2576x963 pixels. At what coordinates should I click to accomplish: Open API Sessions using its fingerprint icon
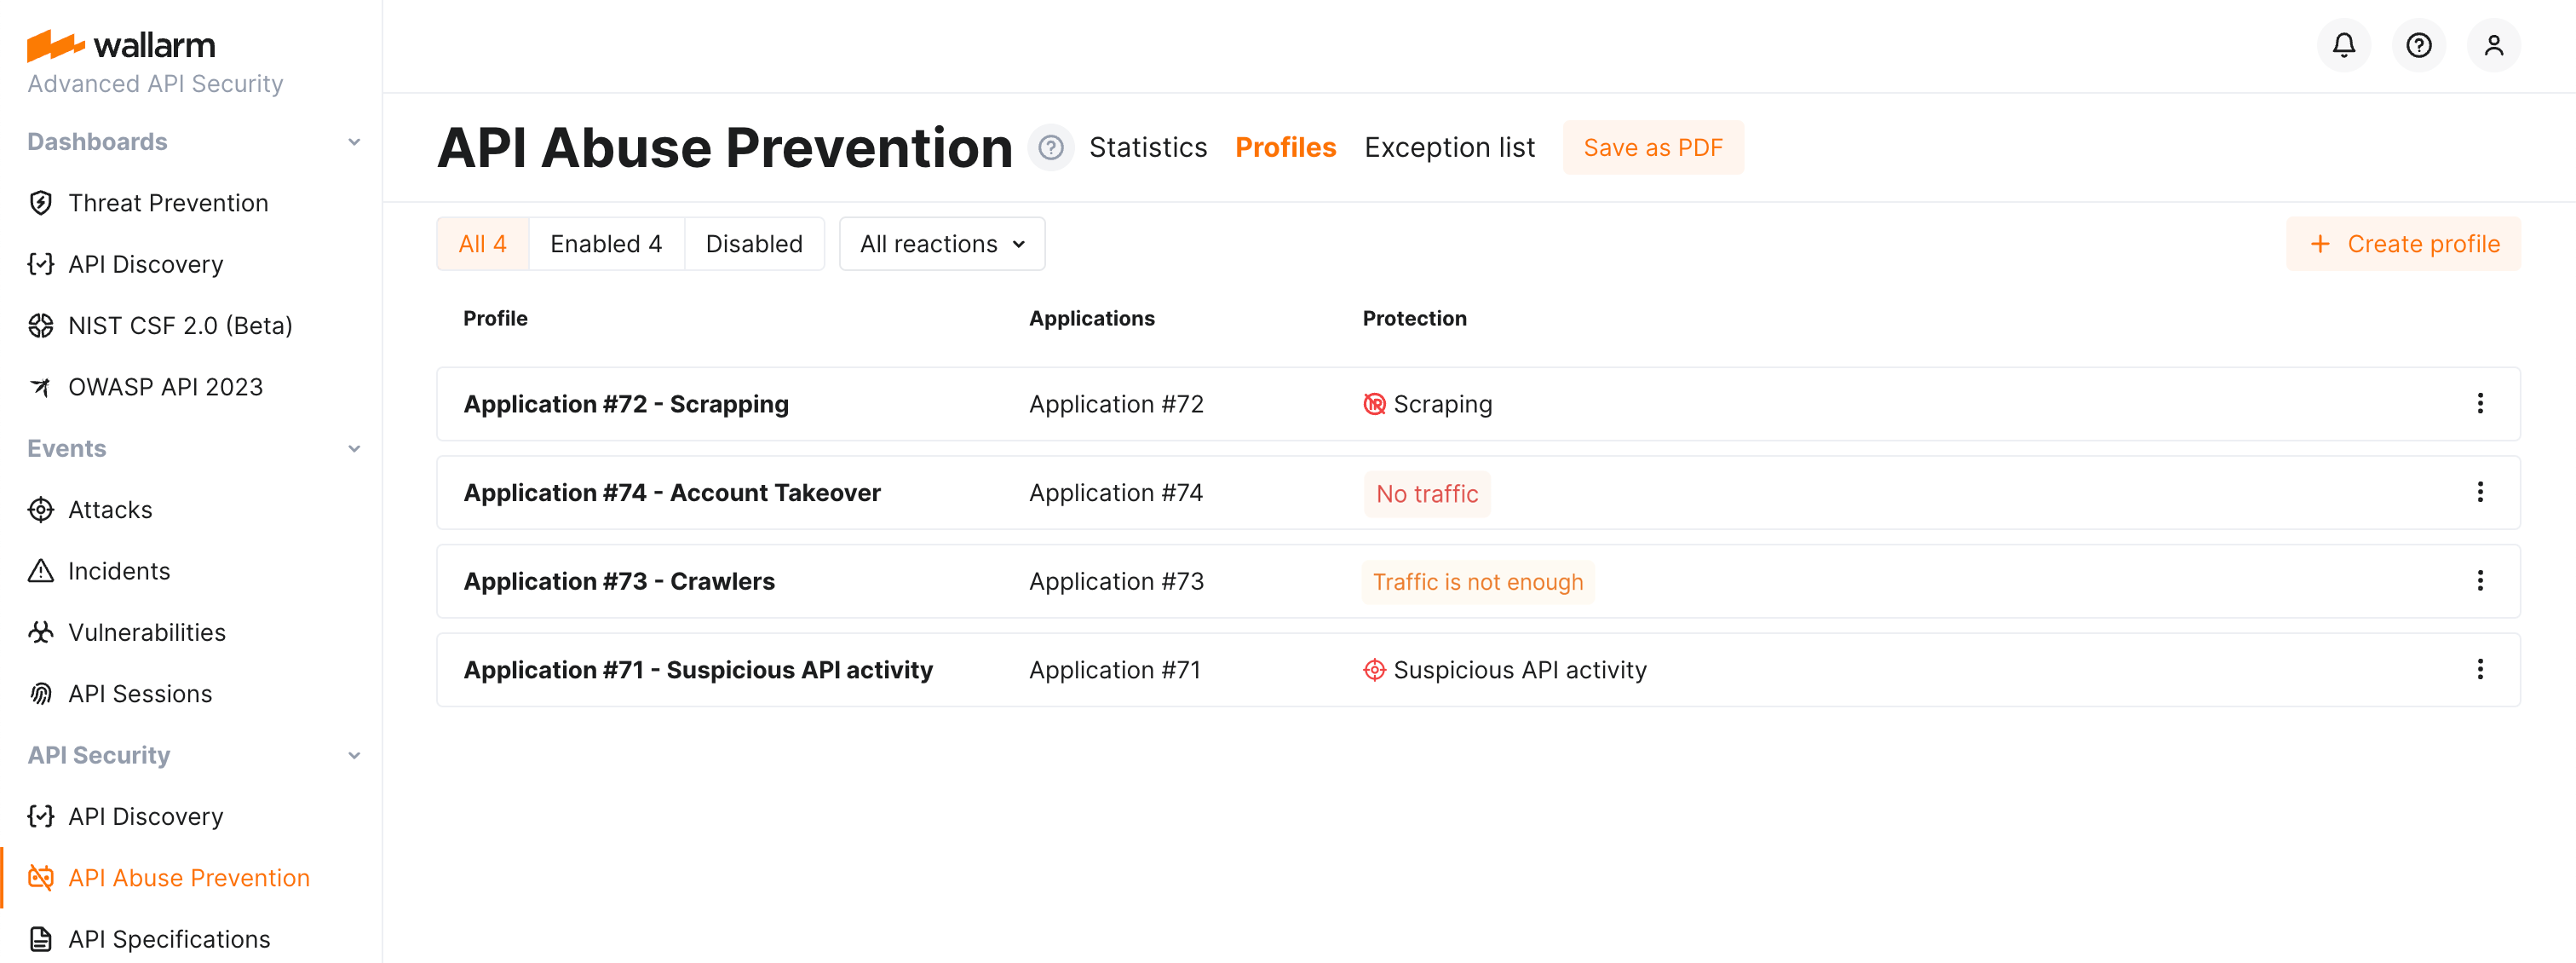click(40, 693)
